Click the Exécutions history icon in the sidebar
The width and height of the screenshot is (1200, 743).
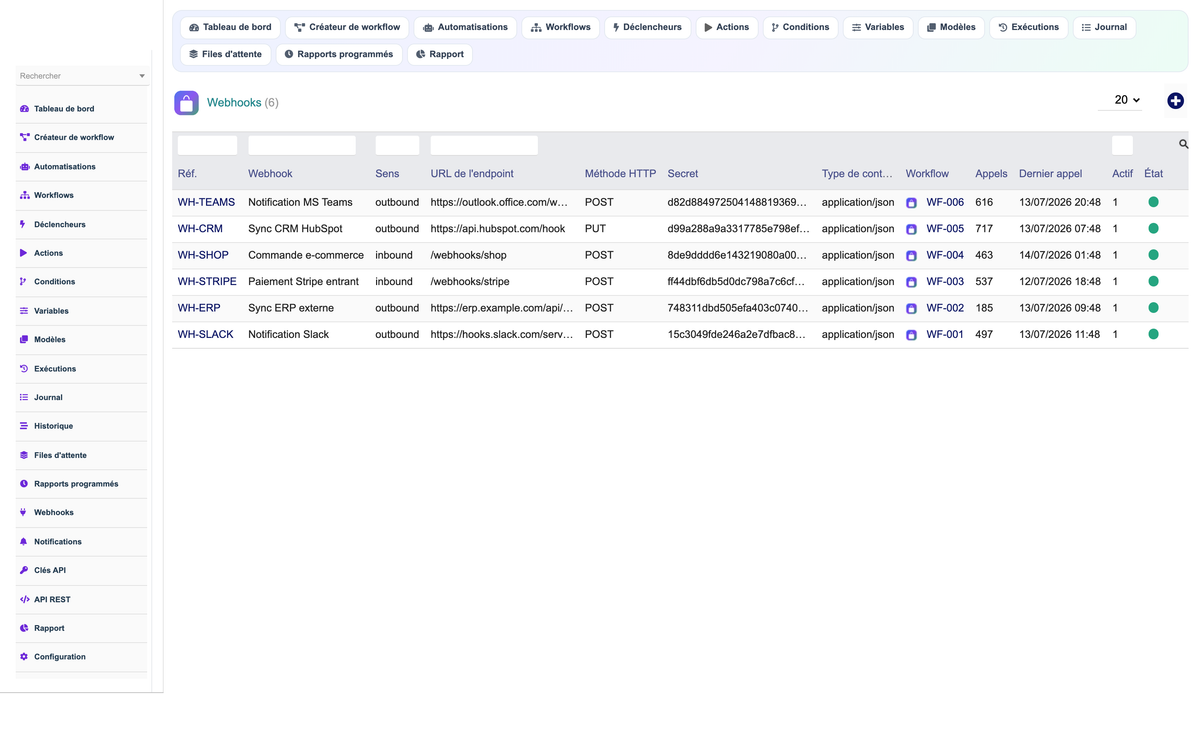click(x=24, y=368)
